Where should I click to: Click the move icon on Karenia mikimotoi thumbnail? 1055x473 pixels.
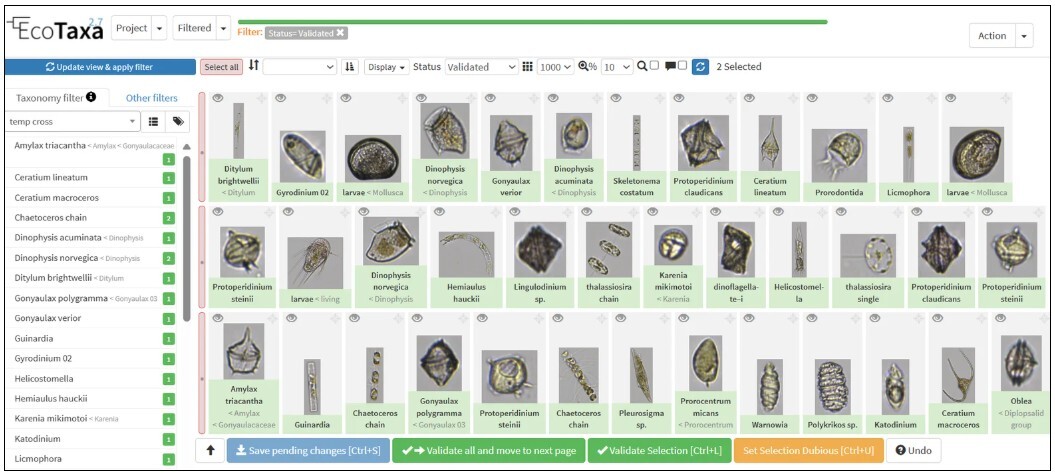[696, 212]
